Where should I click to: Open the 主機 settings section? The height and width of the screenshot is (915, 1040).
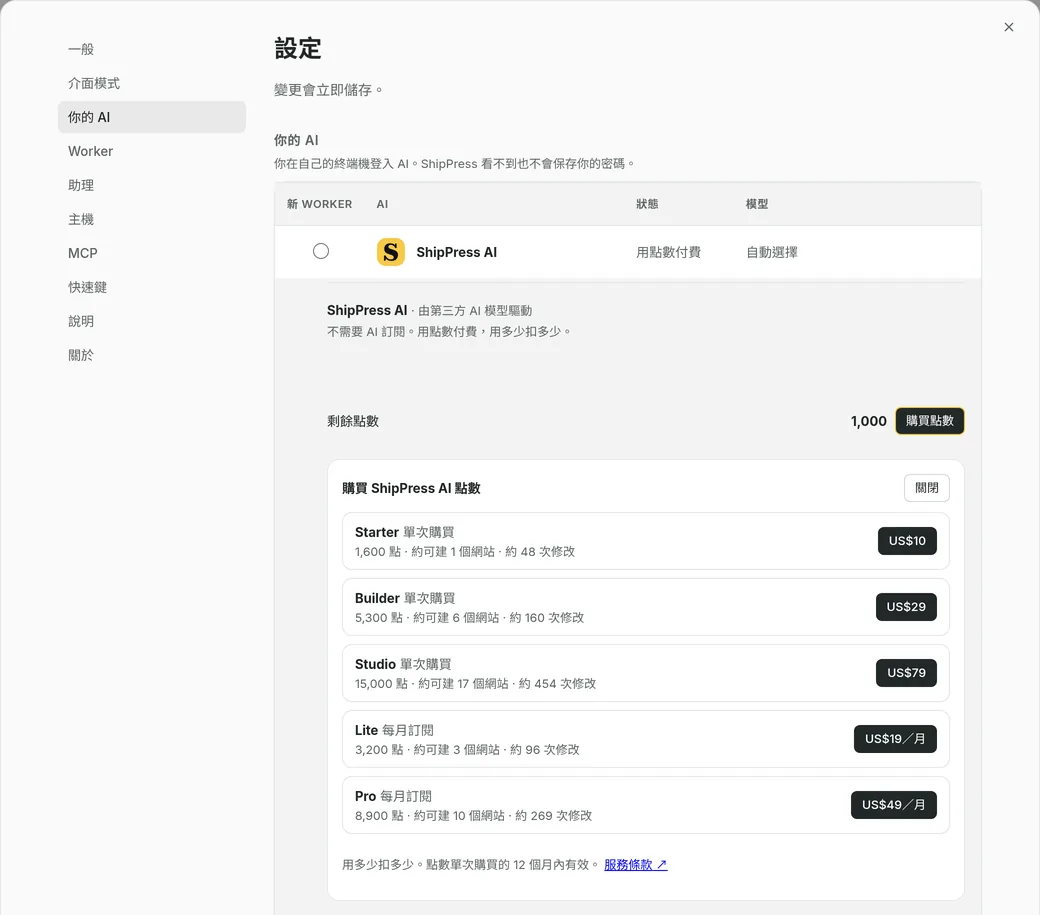coord(151,219)
